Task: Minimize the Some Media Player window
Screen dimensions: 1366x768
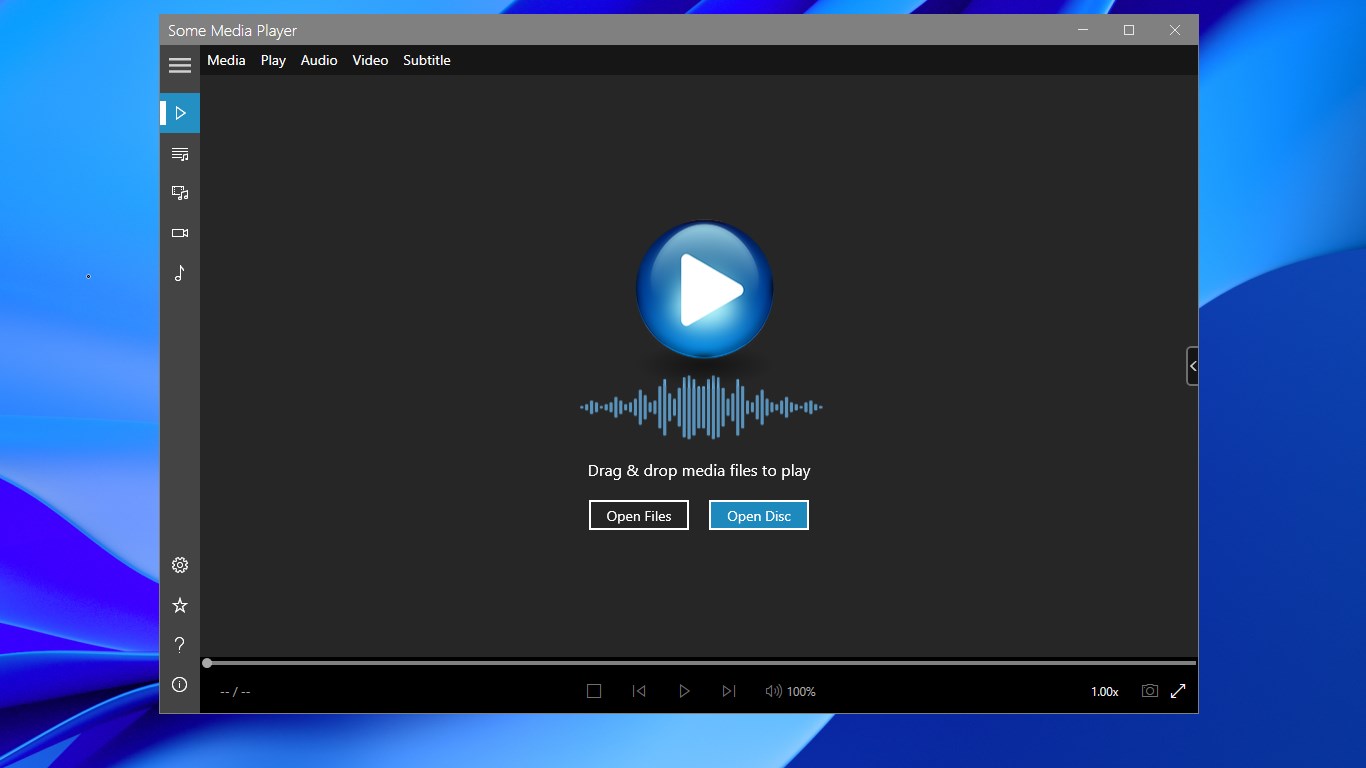Action: coord(1083,30)
